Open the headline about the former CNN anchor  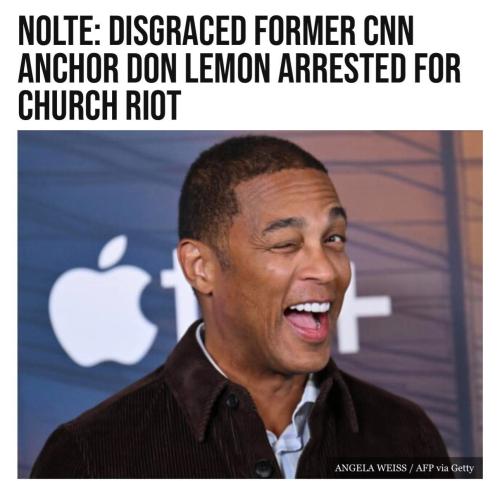(x=239, y=67)
